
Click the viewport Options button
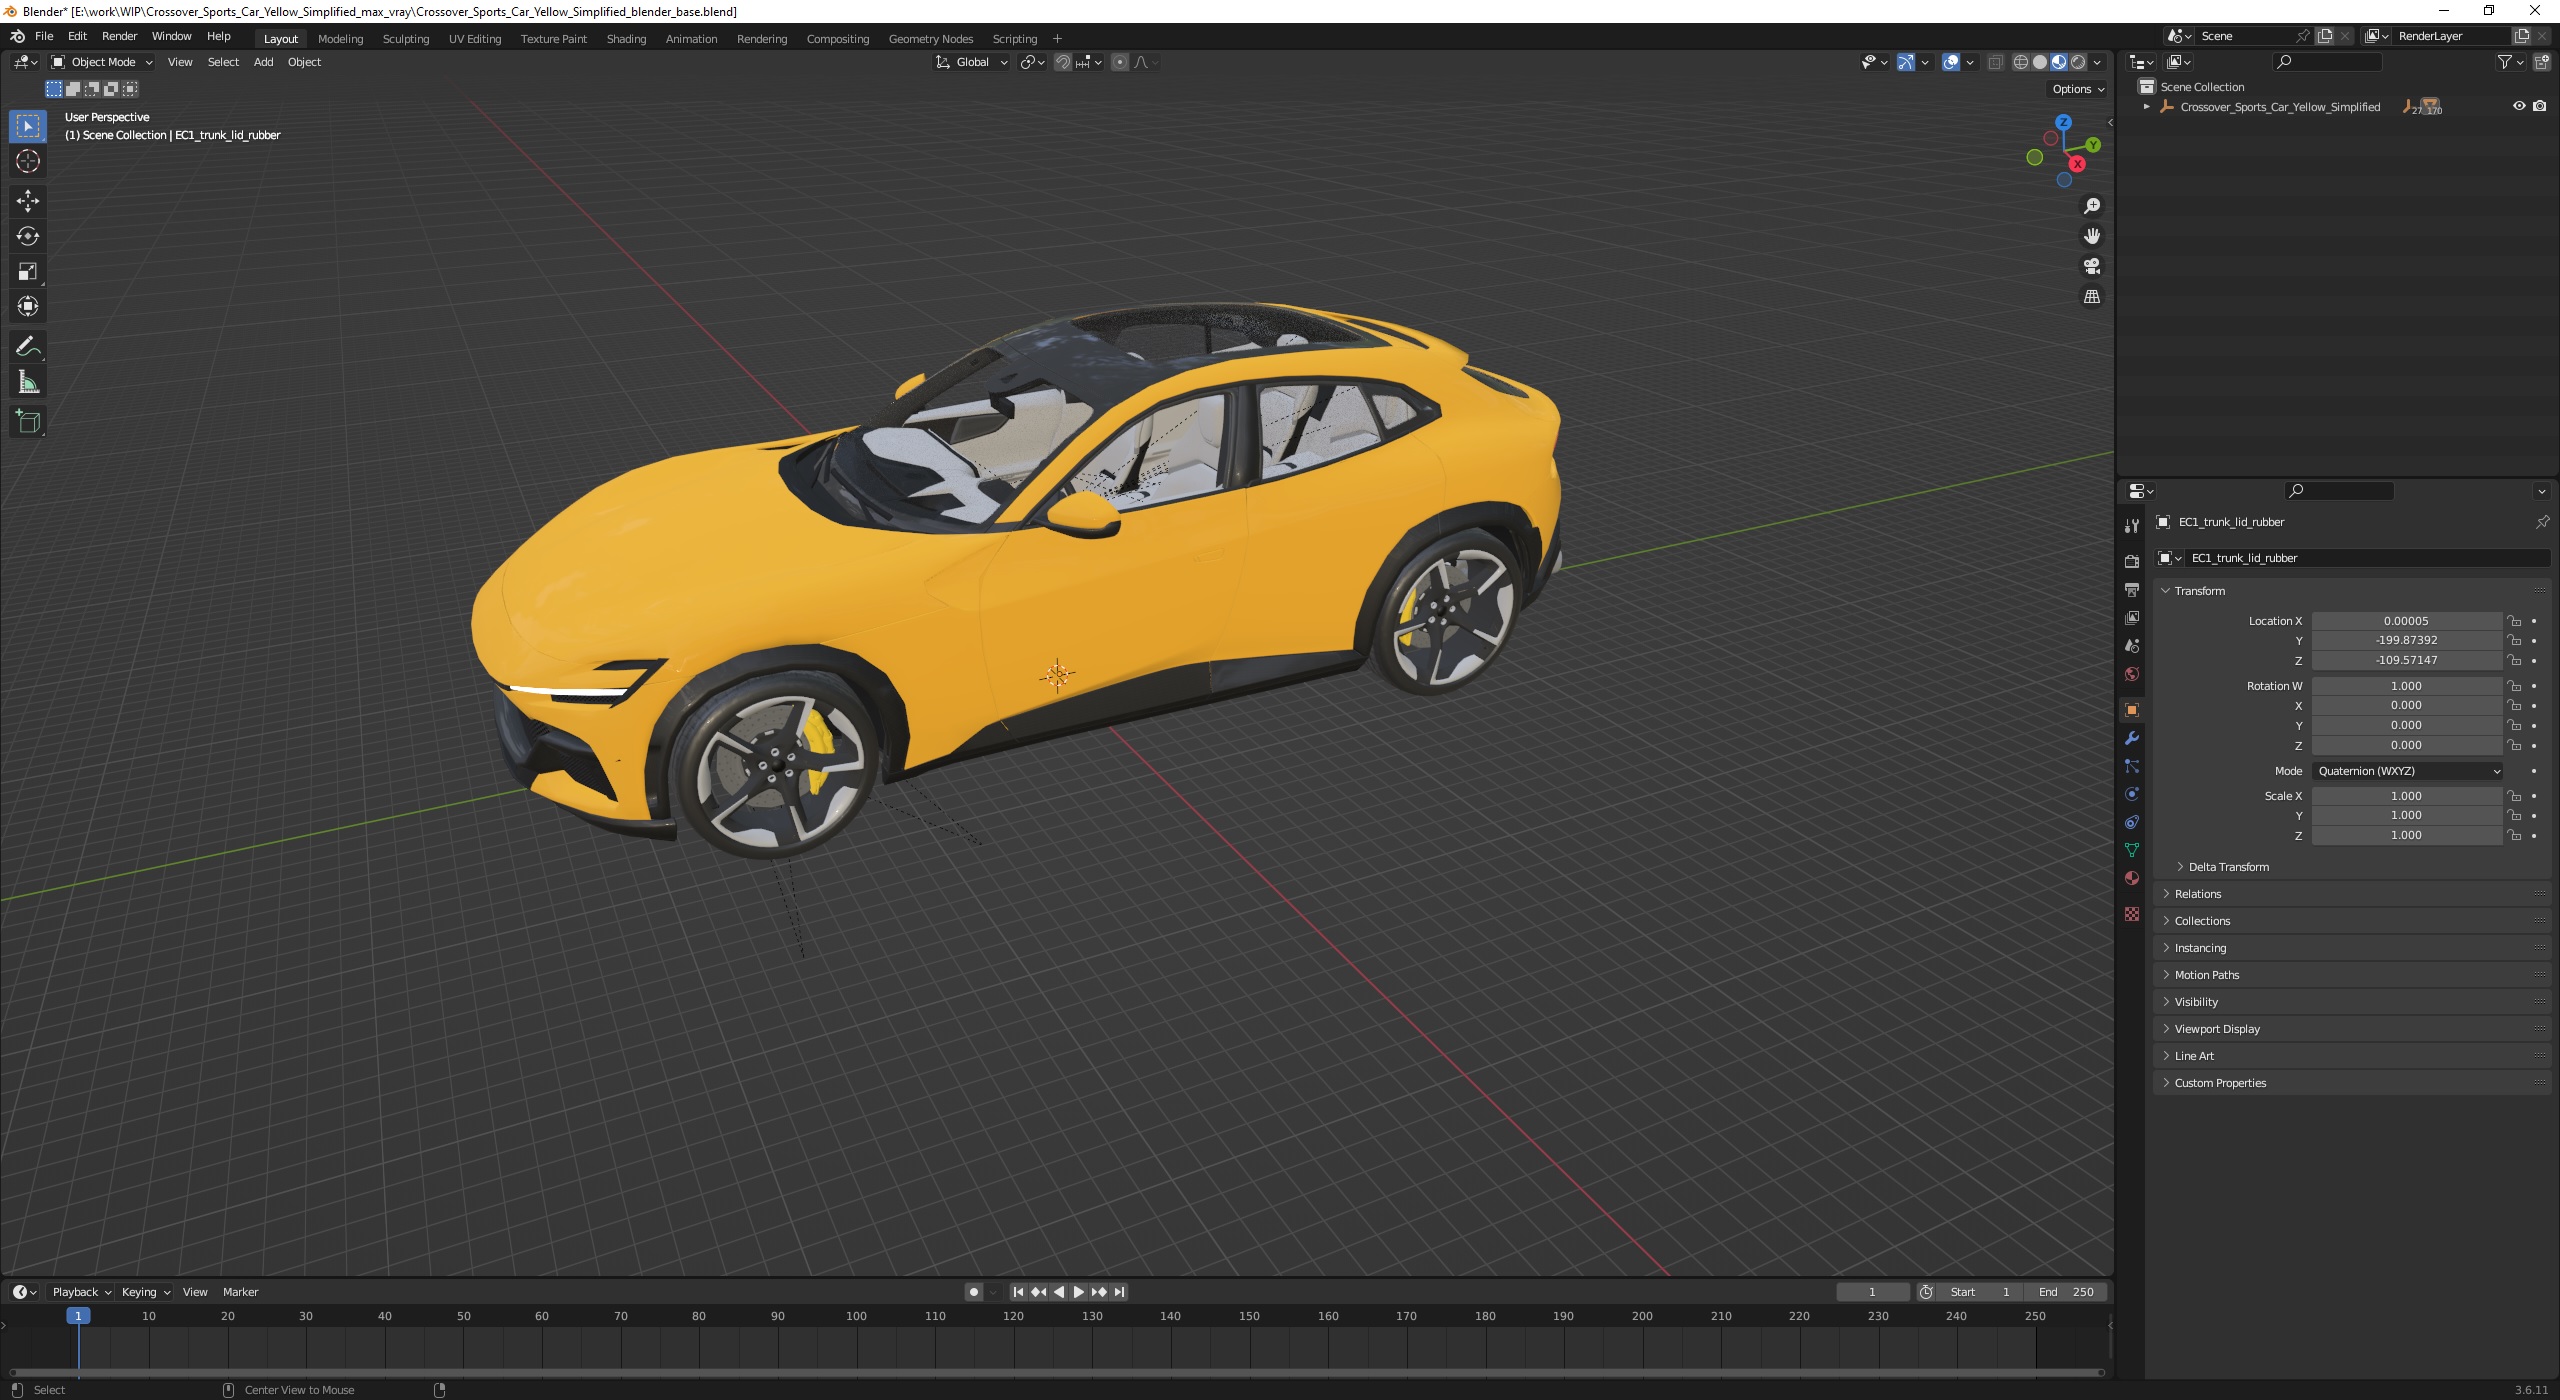point(2077,89)
